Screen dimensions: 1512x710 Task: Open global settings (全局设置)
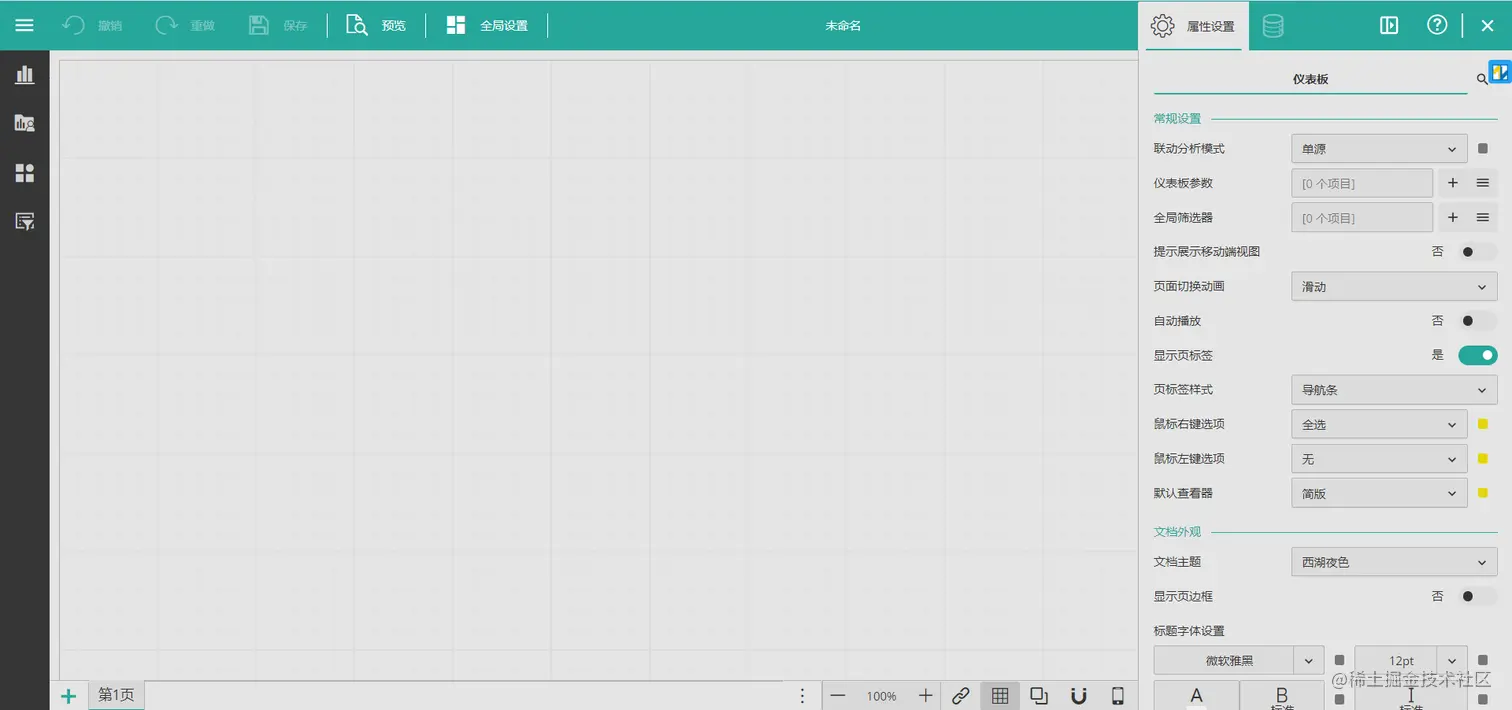[487, 25]
